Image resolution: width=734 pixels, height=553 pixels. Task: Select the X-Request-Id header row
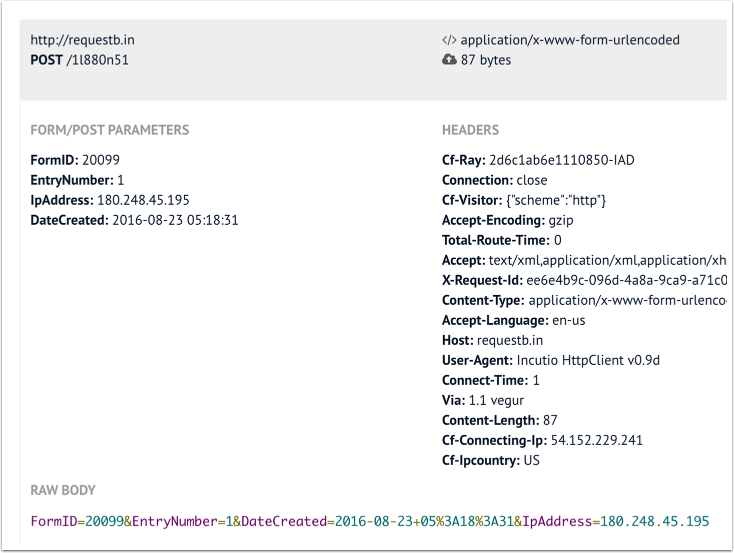(582, 280)
